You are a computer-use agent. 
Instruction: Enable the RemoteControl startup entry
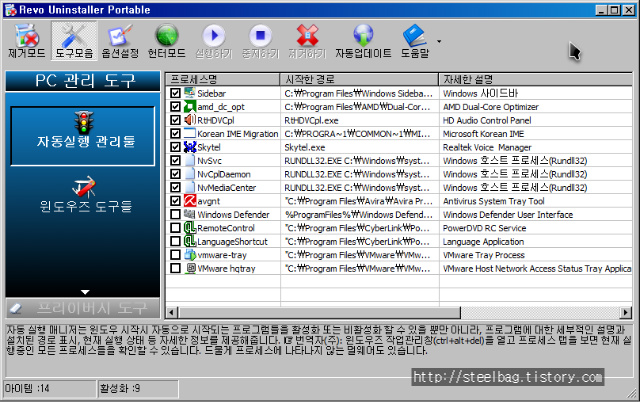pyautogui.click(x=176, y=228)
